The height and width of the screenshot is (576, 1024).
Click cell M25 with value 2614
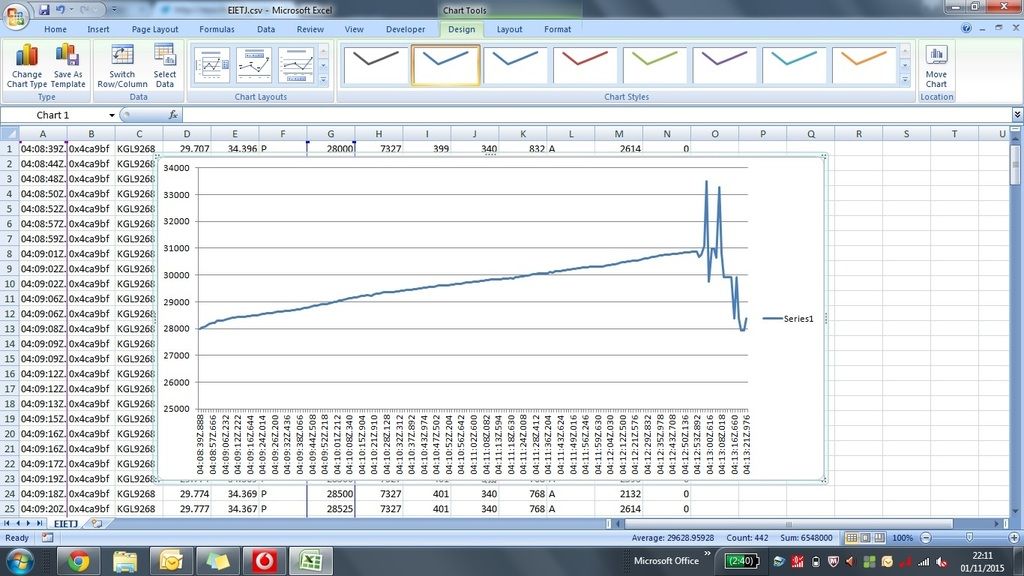(618, 509)
